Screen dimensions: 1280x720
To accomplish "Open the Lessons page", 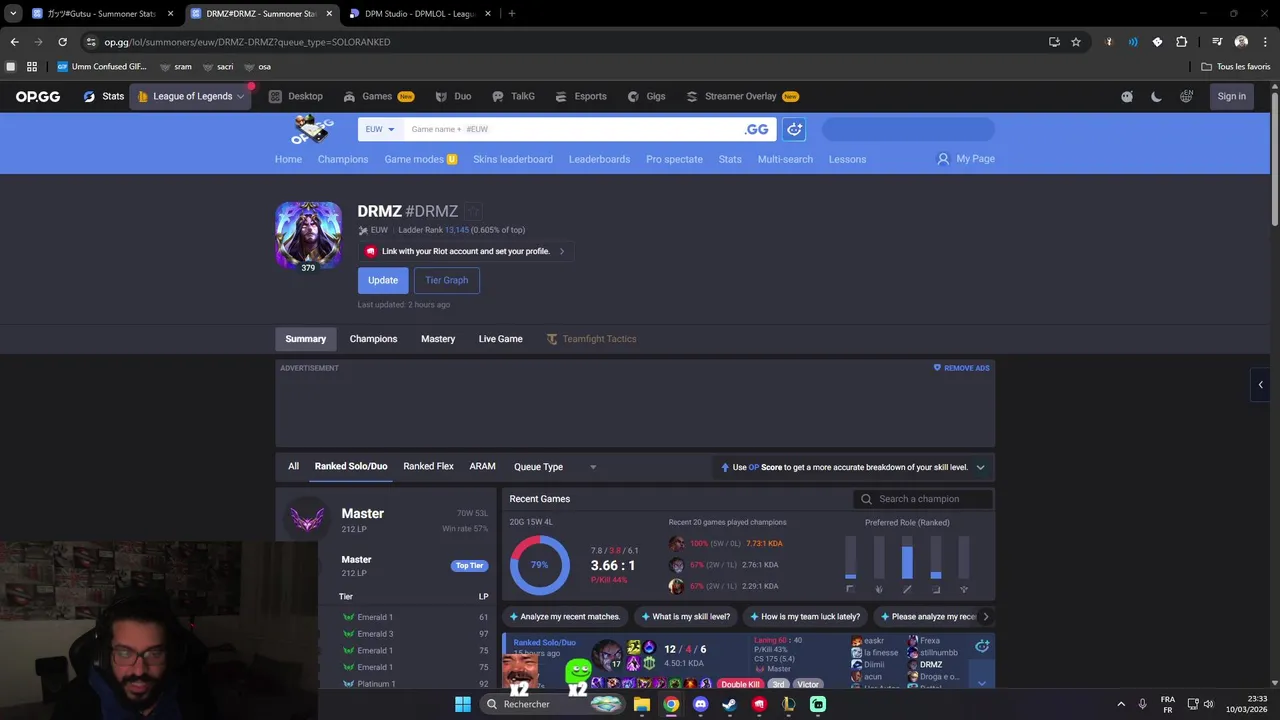I will [x=847, y=159].
